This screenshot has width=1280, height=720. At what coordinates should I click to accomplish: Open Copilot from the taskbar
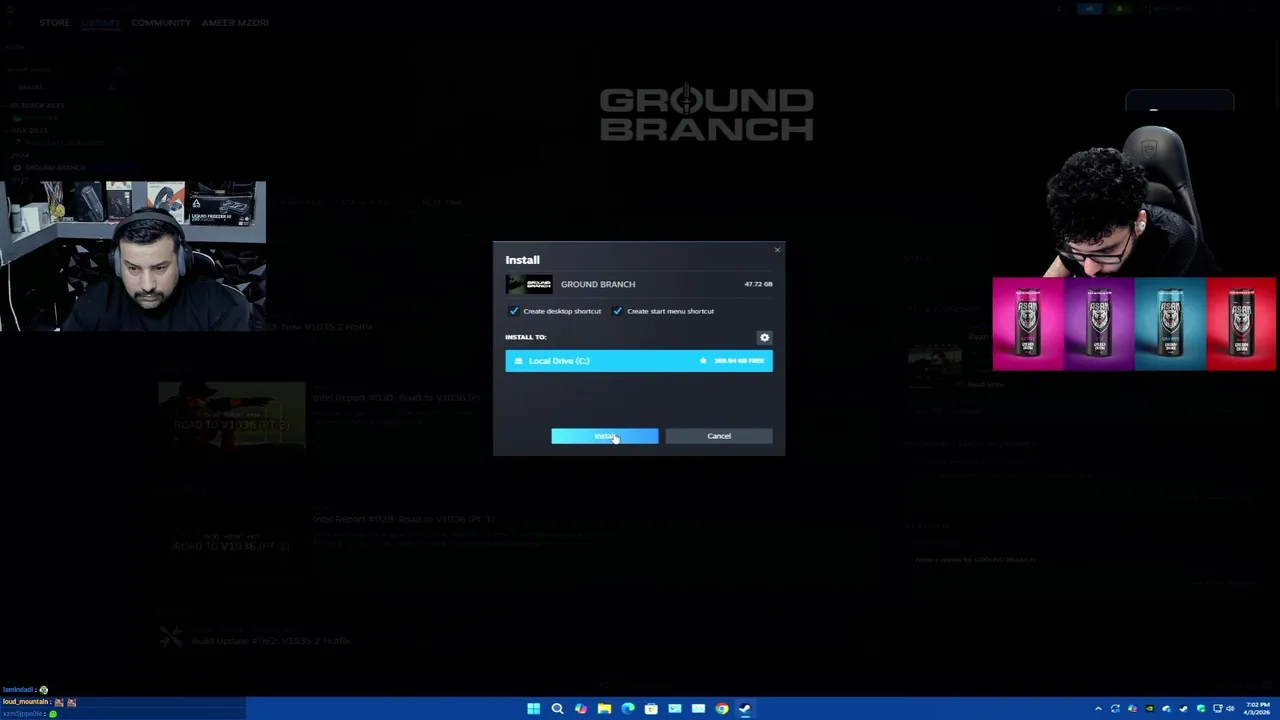(x=581, y=709)
